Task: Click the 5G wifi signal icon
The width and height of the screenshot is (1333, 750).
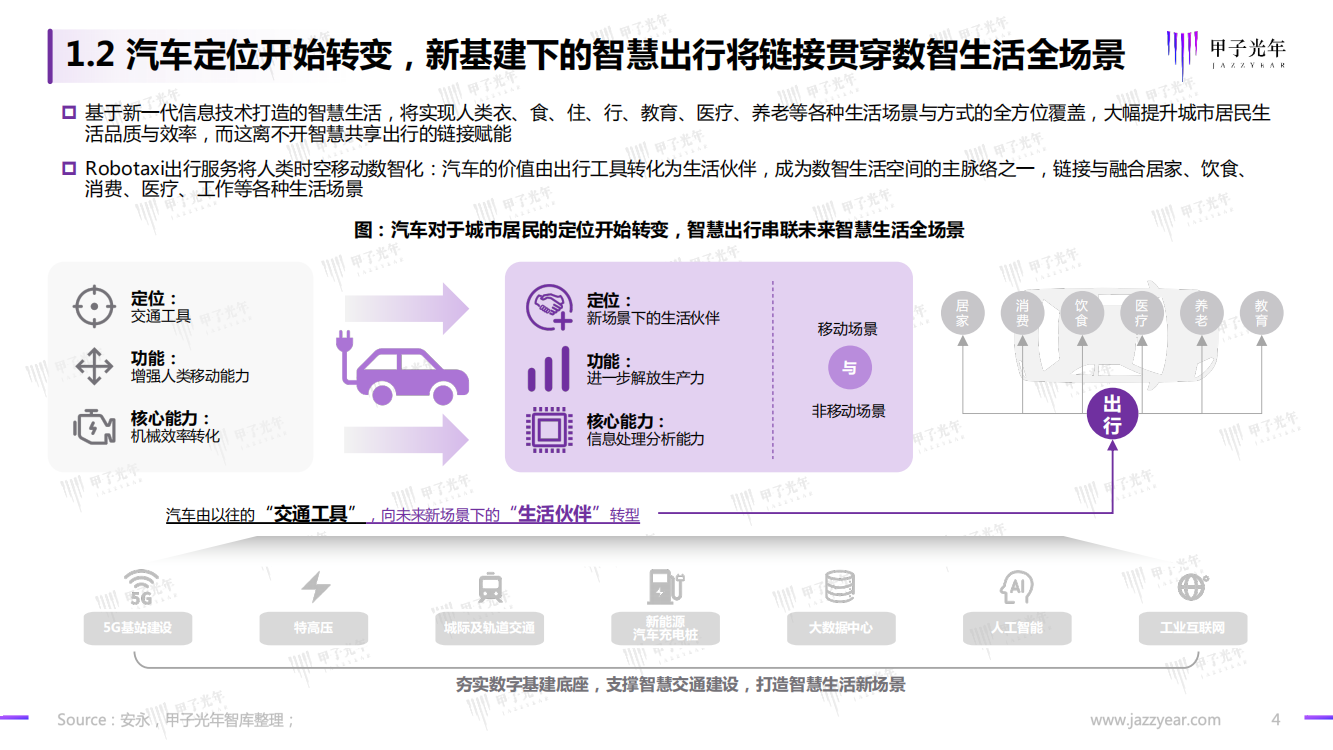Action: (x=141, y=588)
